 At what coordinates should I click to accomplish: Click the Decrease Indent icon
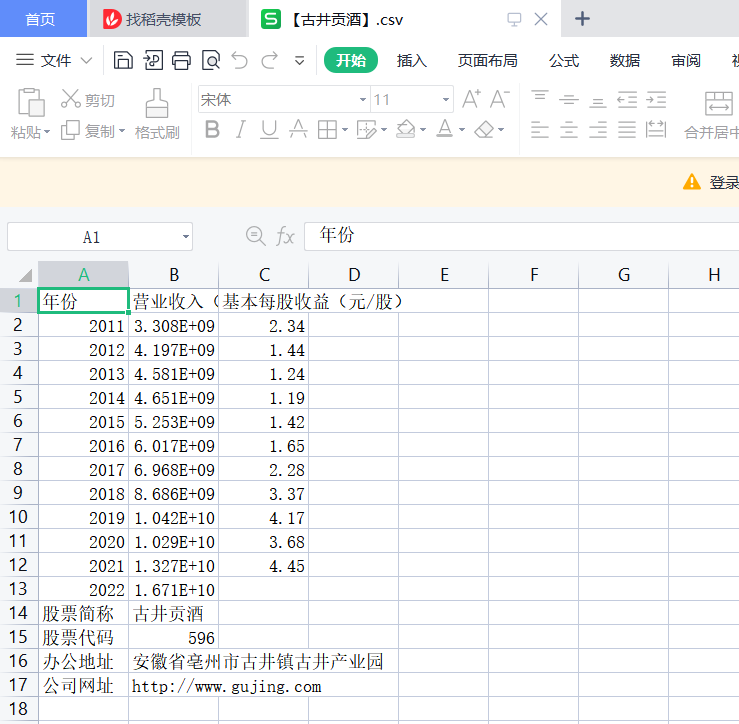pos(627,99)
